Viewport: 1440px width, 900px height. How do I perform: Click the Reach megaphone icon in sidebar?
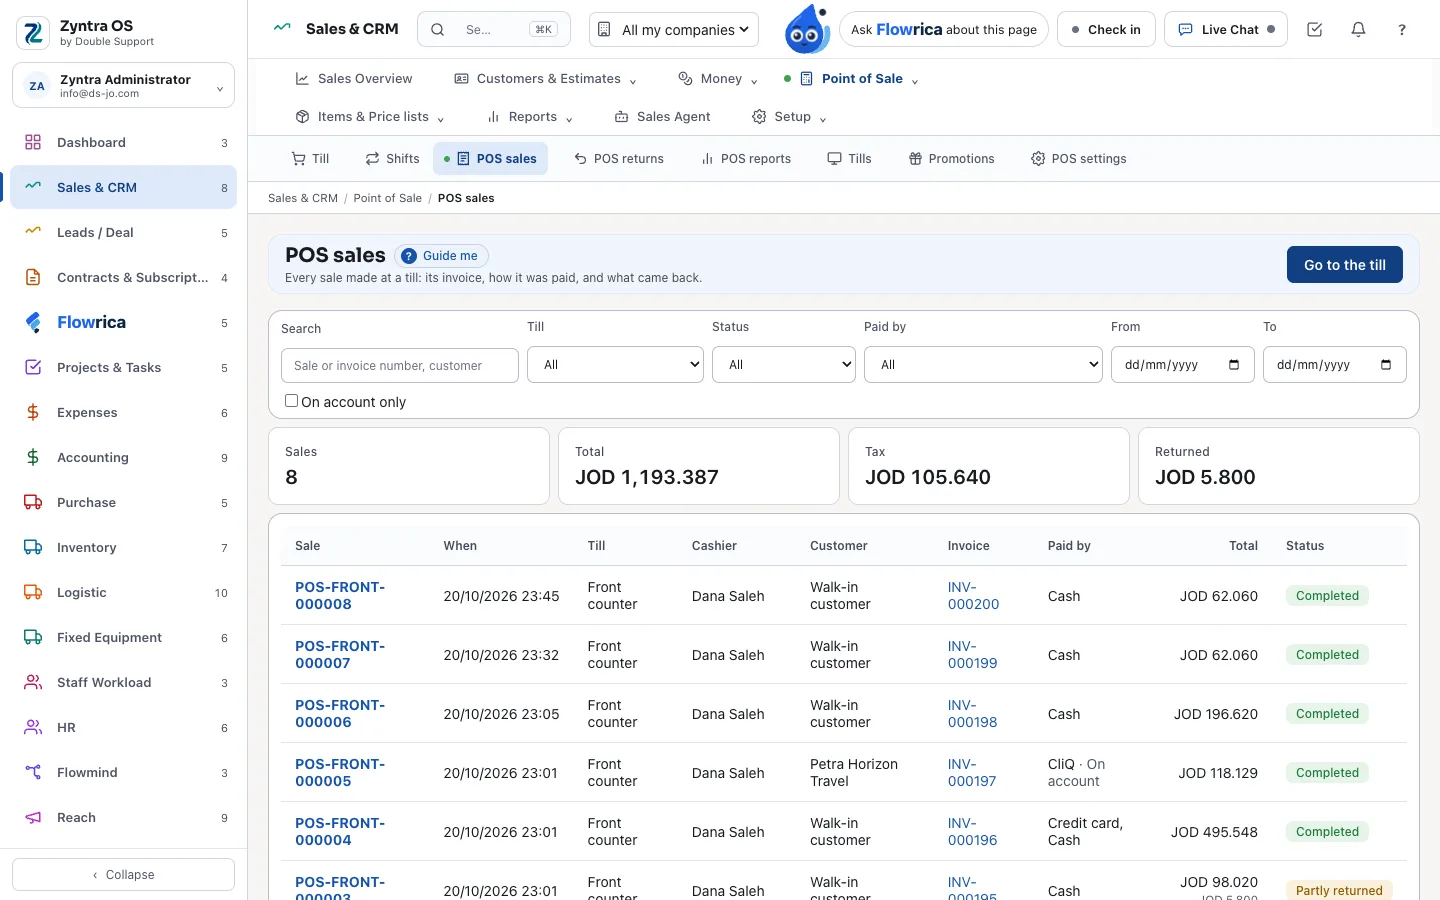[33, 817]
